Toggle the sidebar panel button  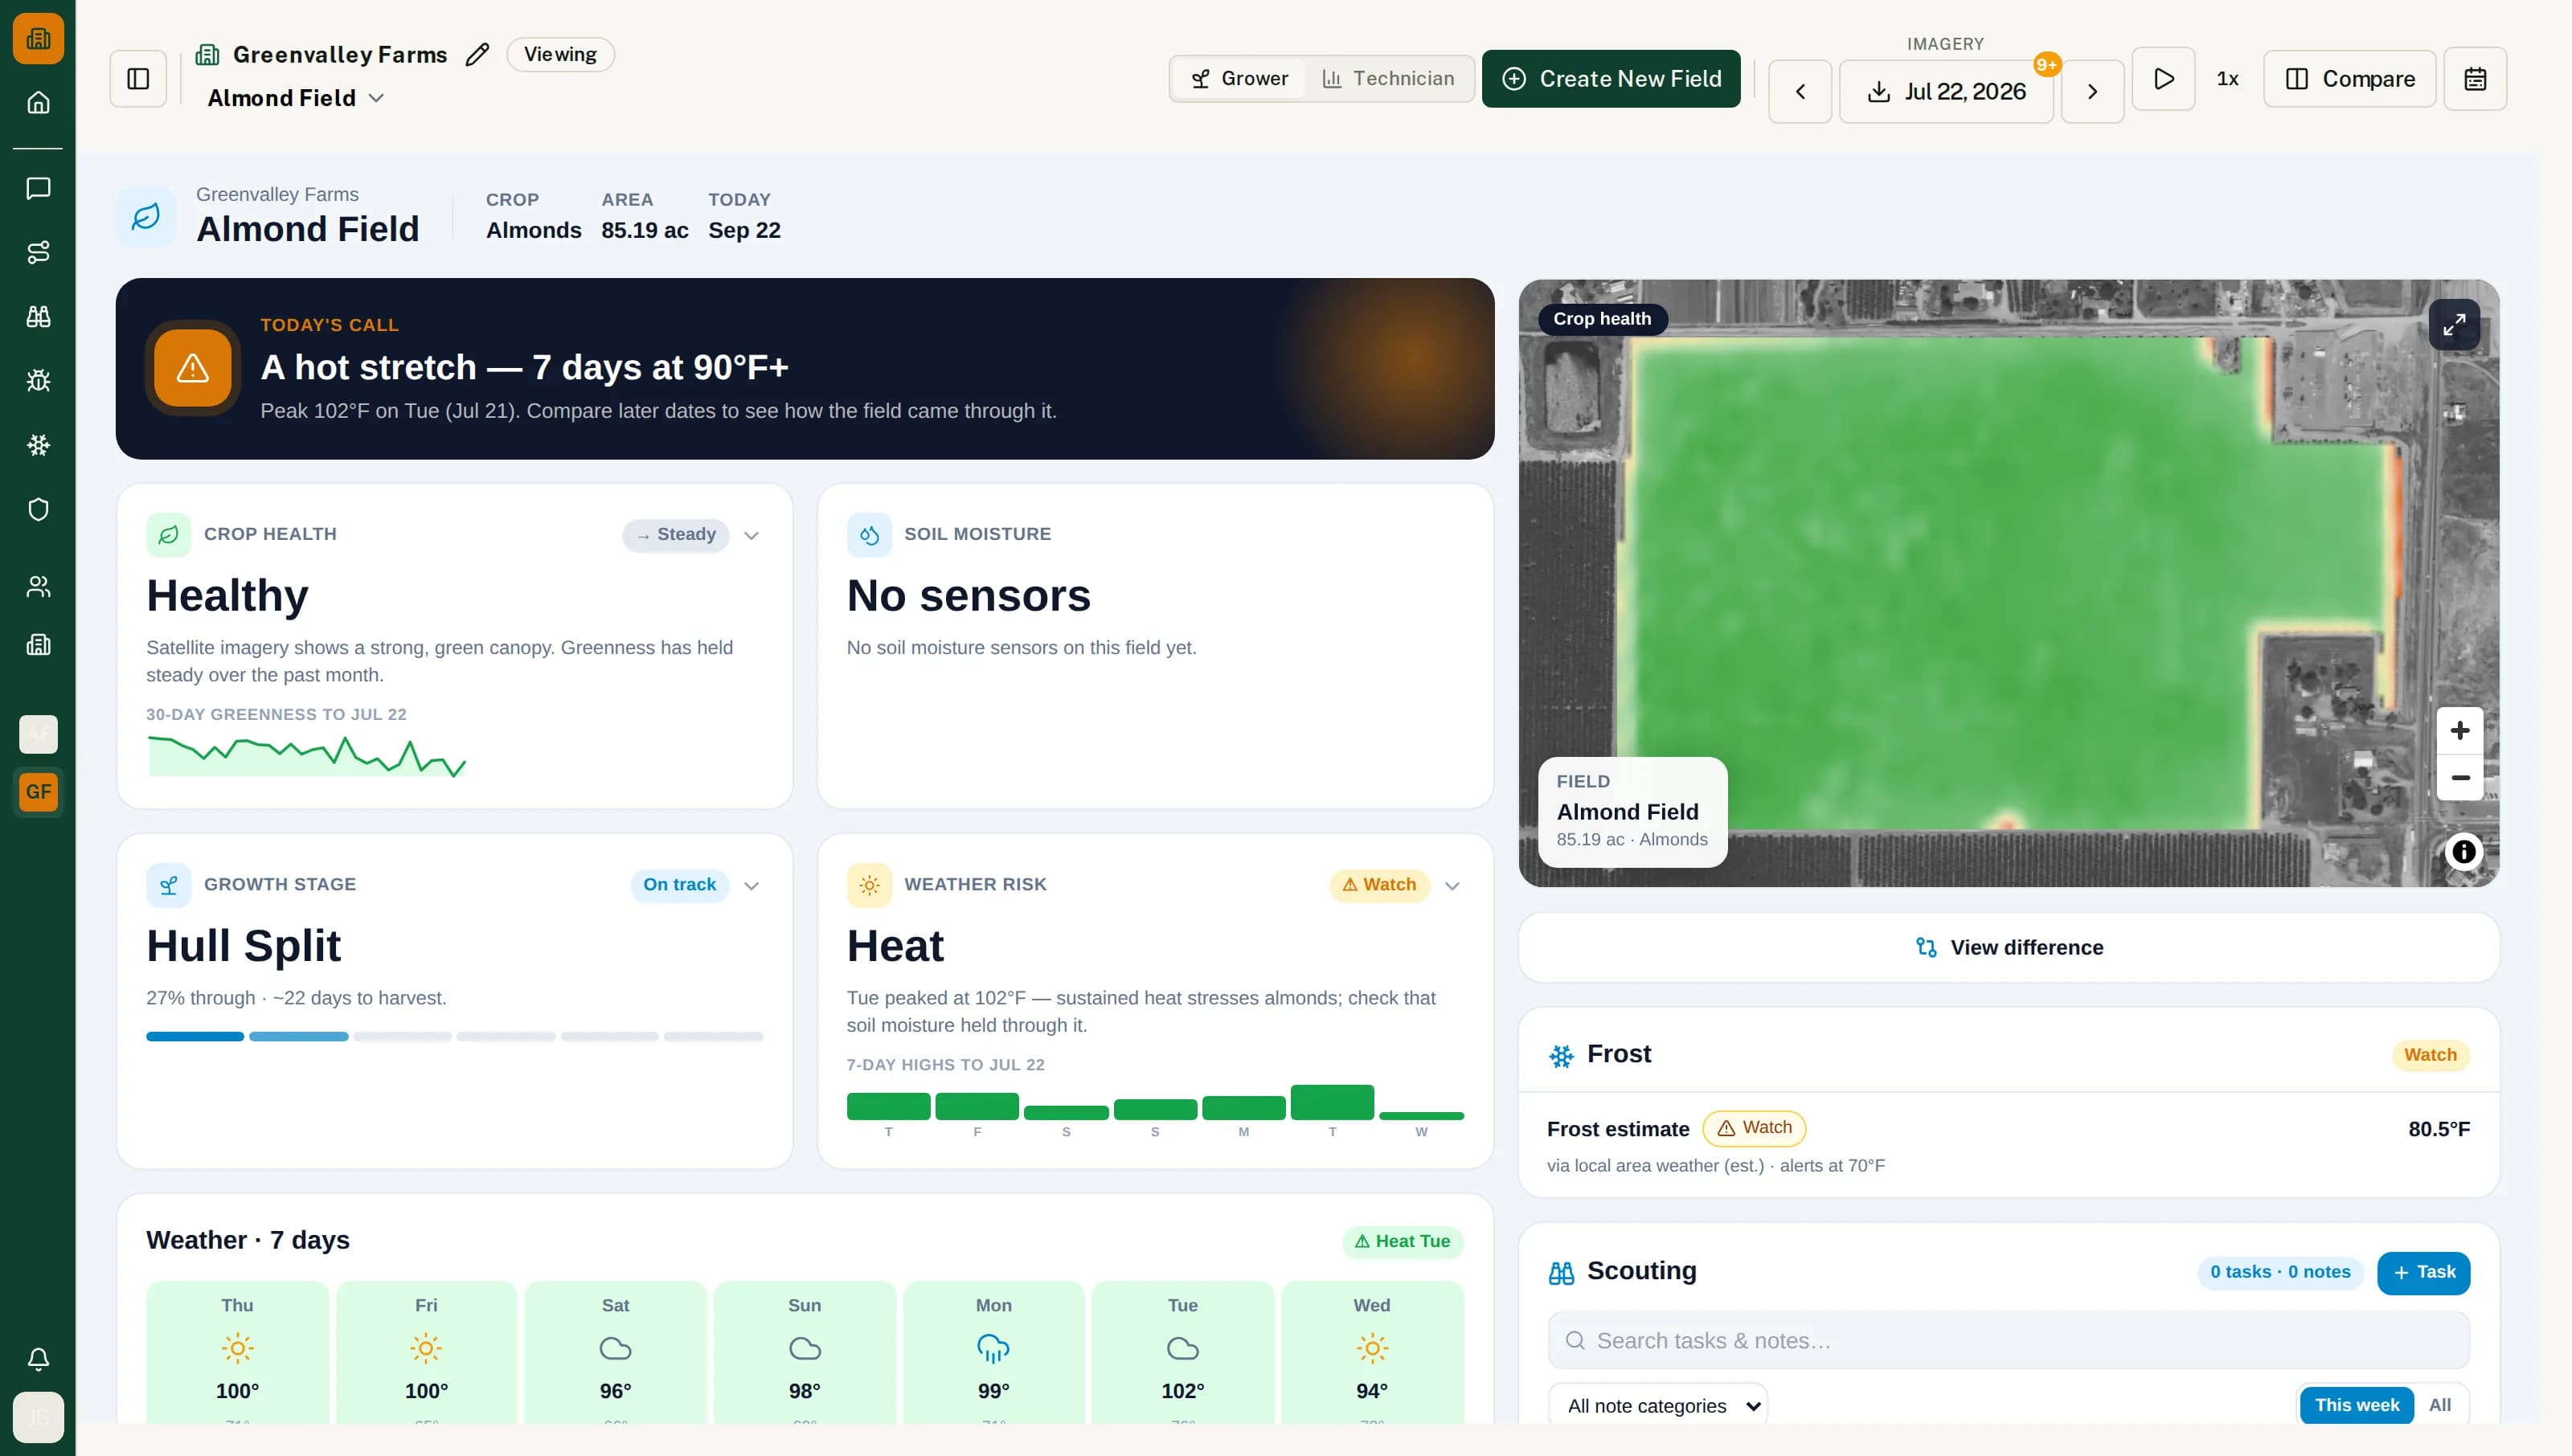138,79
